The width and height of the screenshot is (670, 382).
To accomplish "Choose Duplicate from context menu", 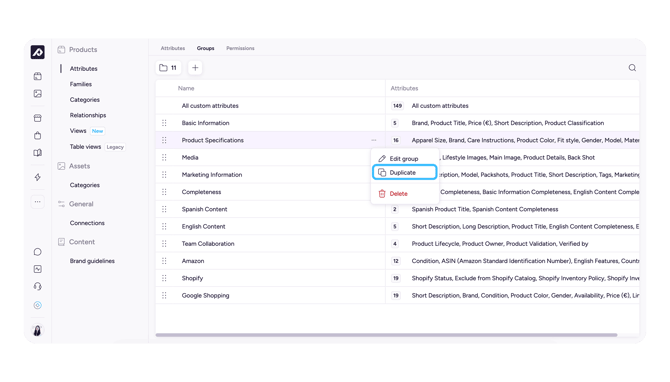I will point(405,173).
